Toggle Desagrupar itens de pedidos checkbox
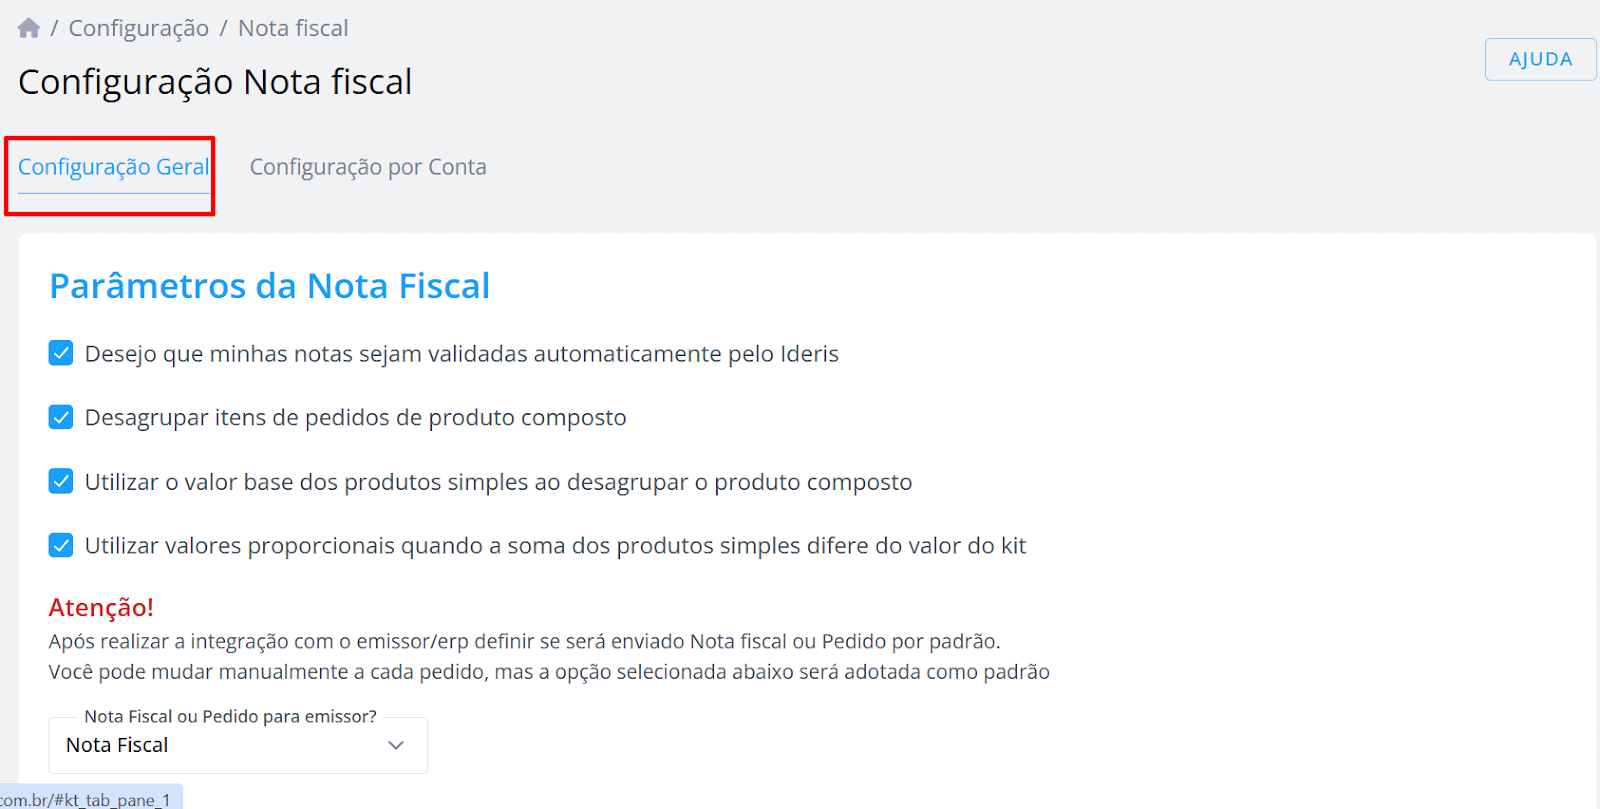Screen dimensions: 1600x809 (61, 417)
